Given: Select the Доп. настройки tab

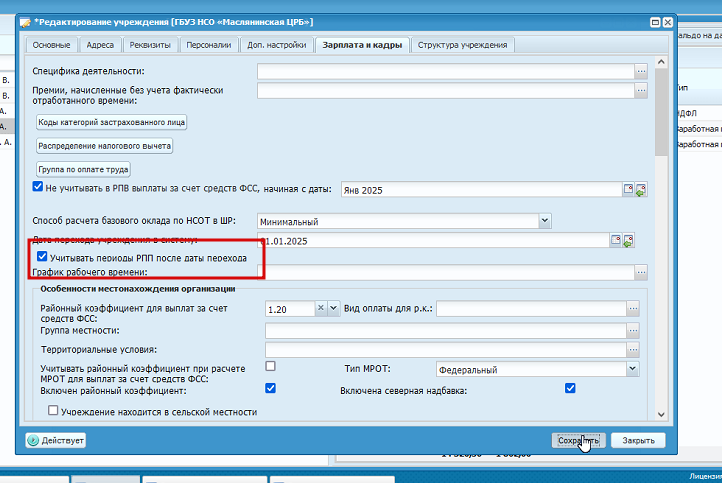Looking at the screenshot, I should (277, 45).
